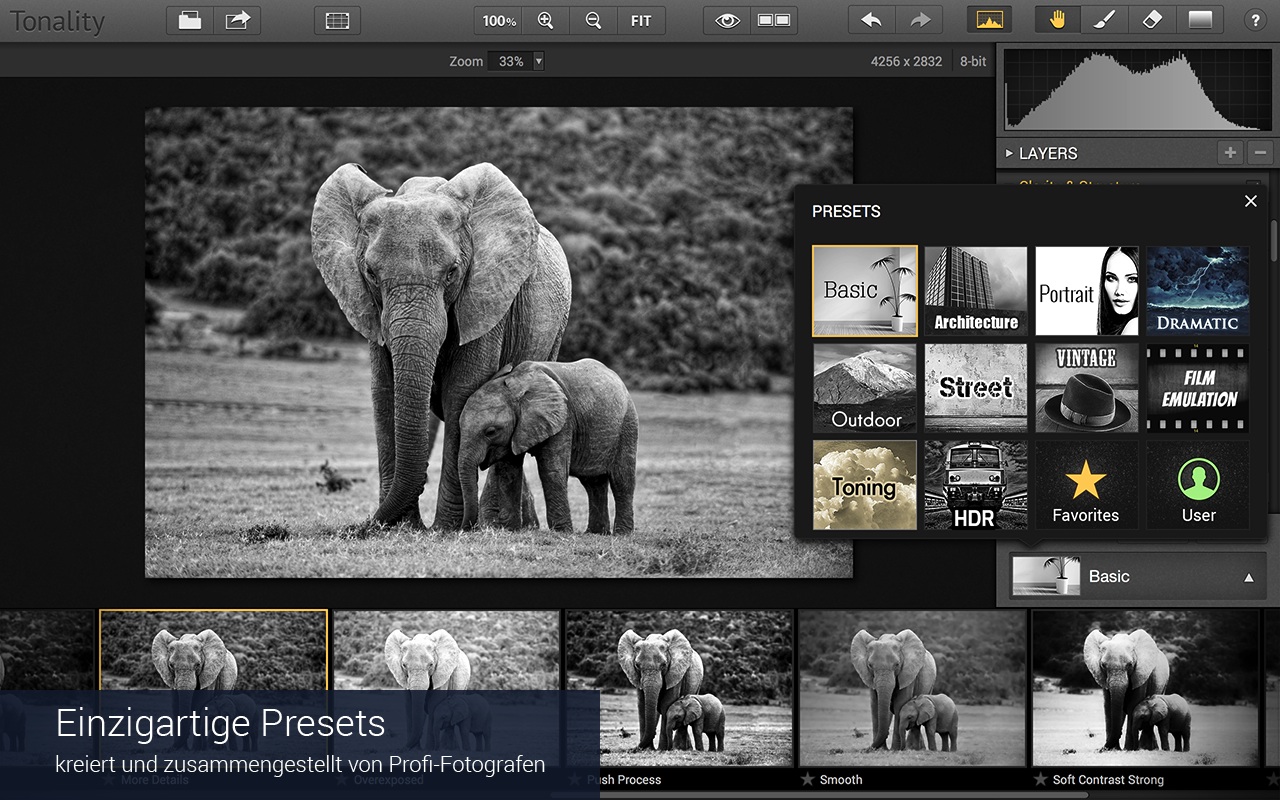Expand the LAYERS panel triangle

click(x=1009, y=153)
